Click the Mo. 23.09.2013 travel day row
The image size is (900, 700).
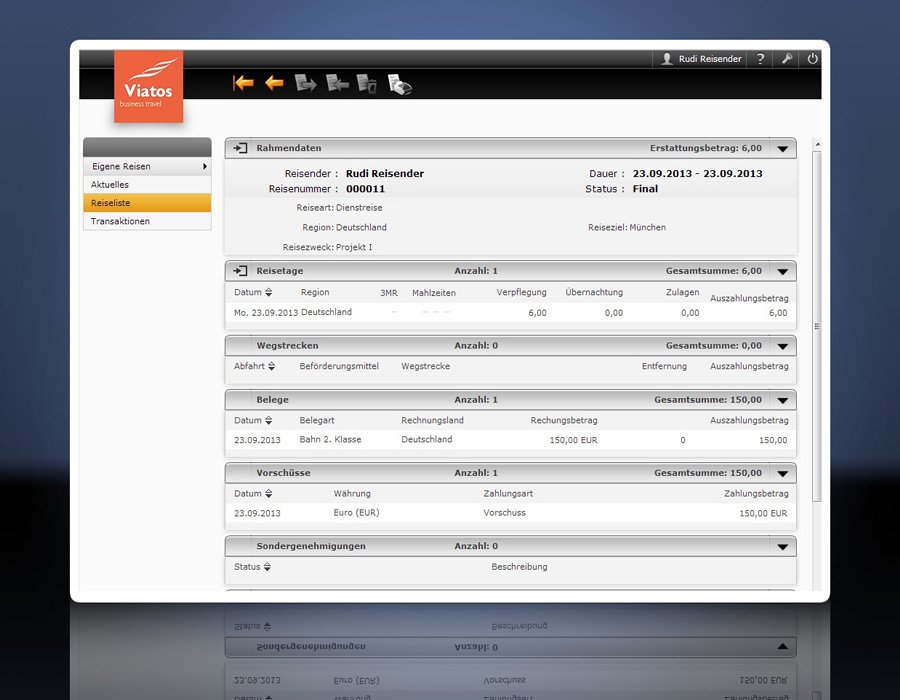tap(510, 313)
